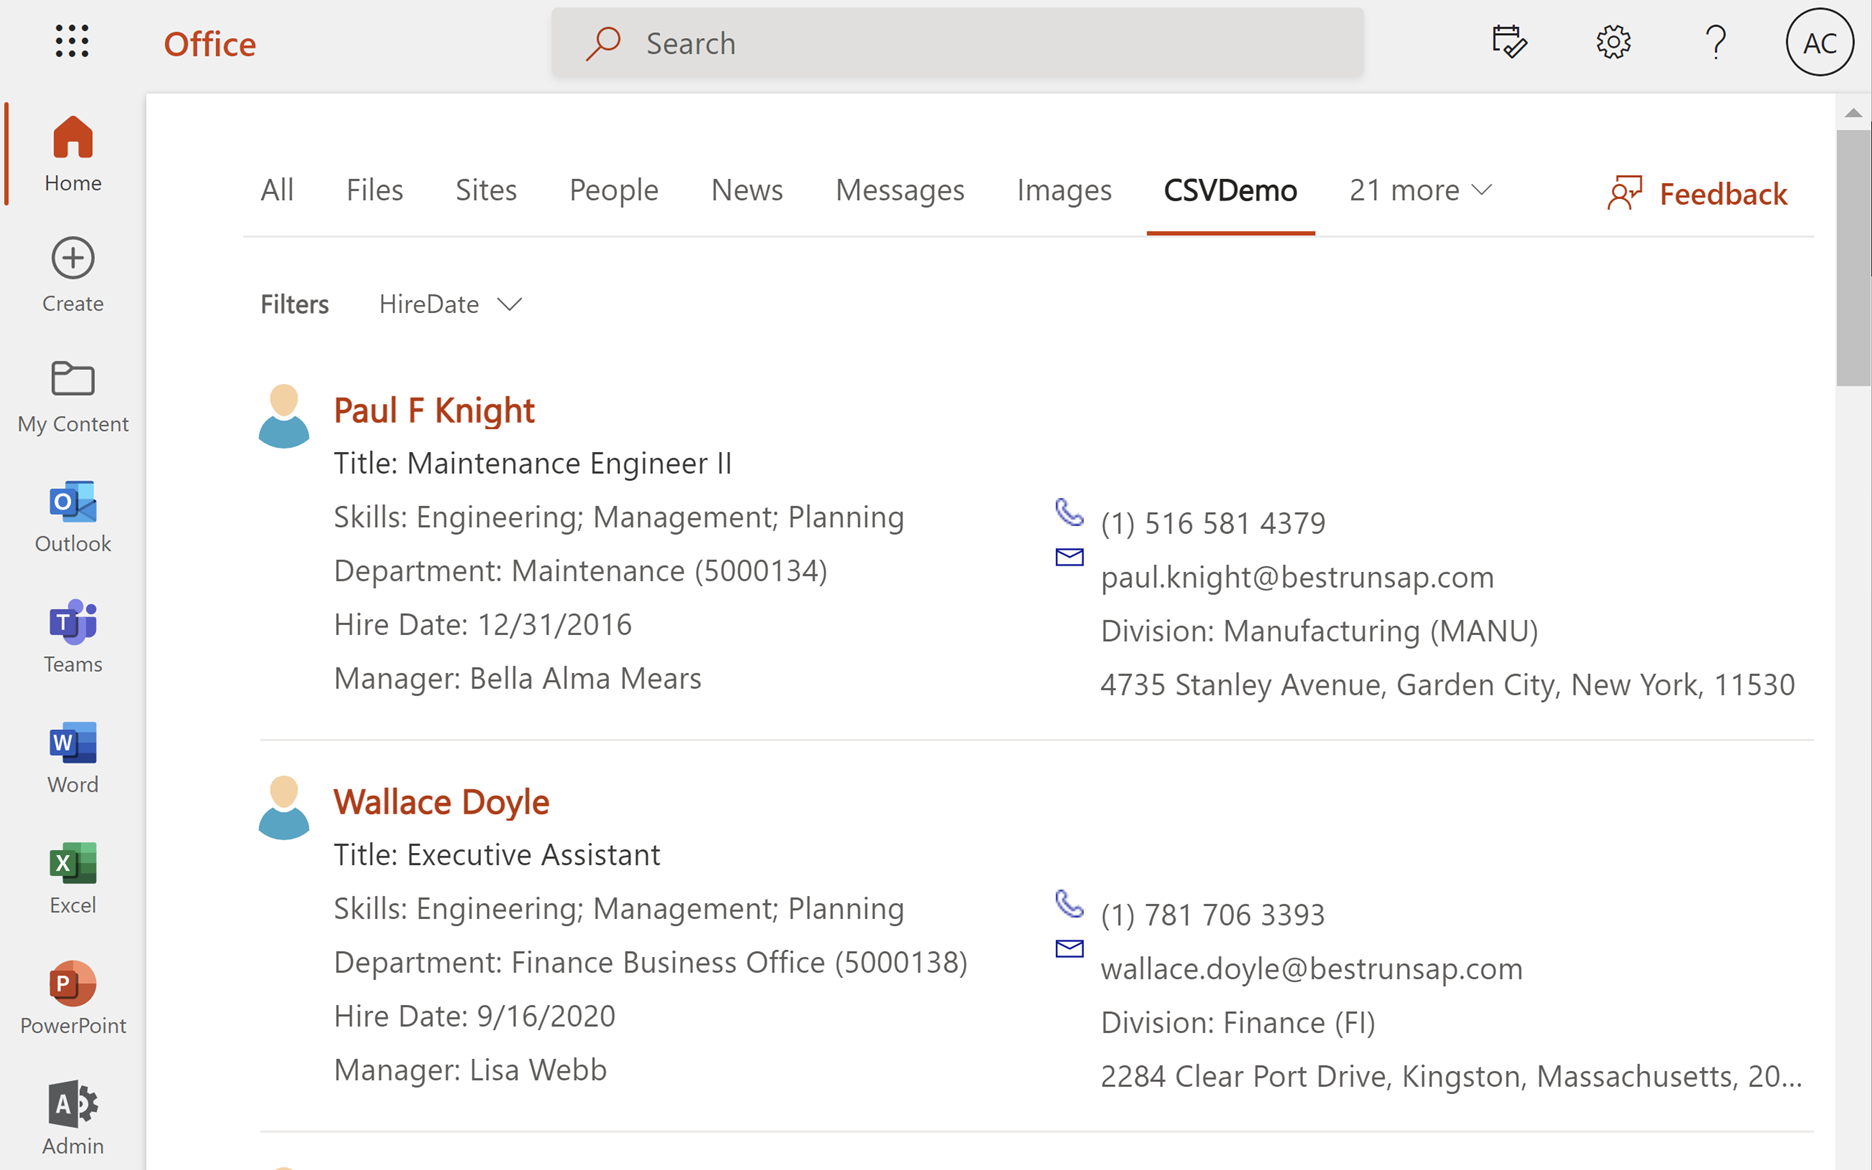
Task: Click into the Search box
Action: tap(957, 43)
